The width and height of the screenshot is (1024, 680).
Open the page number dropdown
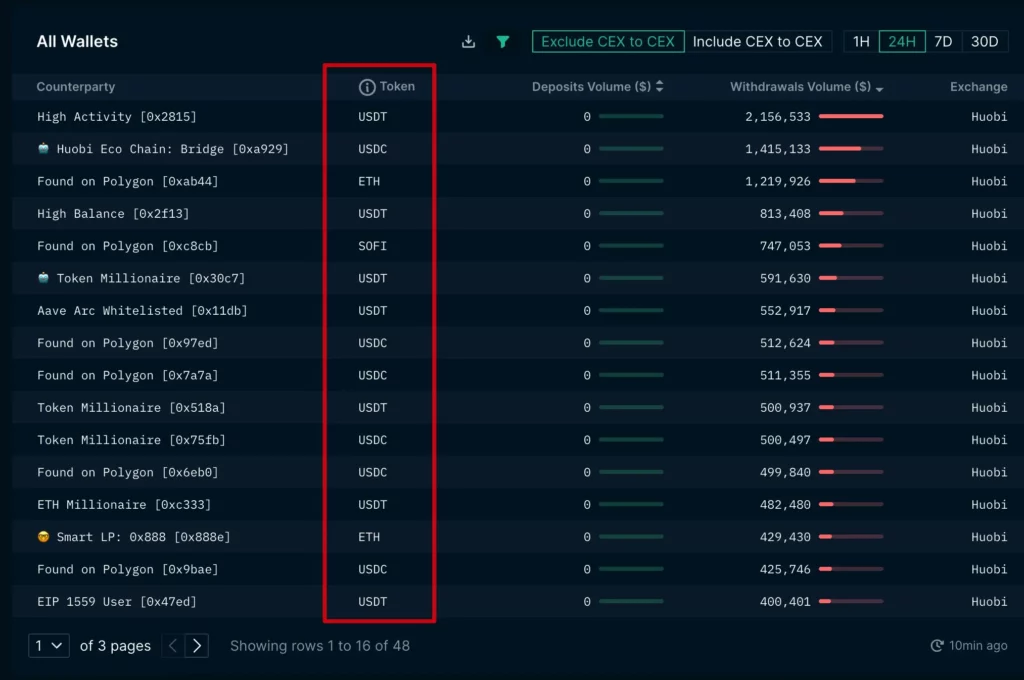(49, 645)
